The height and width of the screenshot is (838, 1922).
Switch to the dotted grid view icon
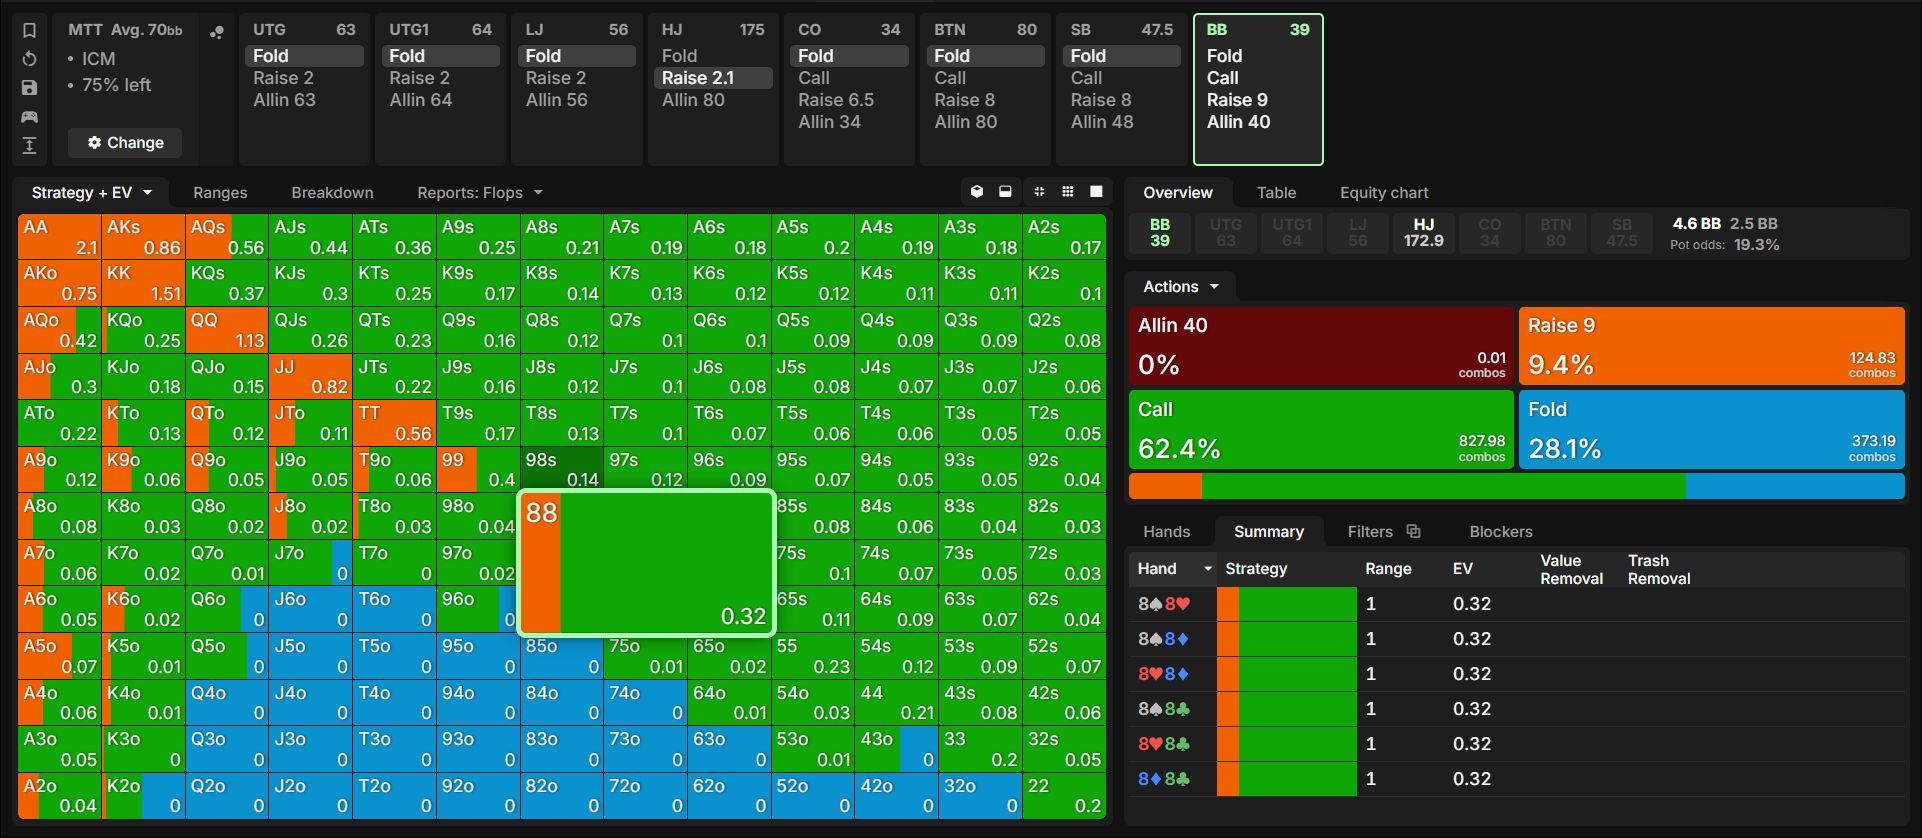pyautogui.click(x=1068, y=192)
